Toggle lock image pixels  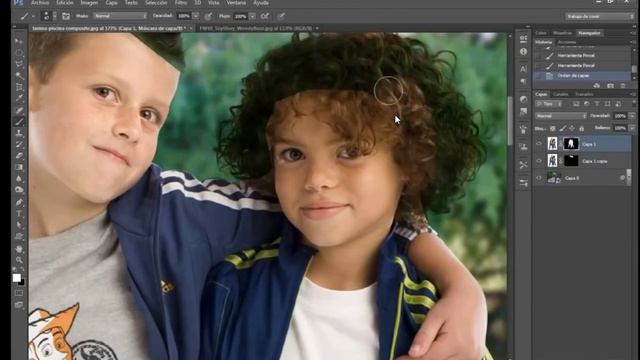(562, 129)
